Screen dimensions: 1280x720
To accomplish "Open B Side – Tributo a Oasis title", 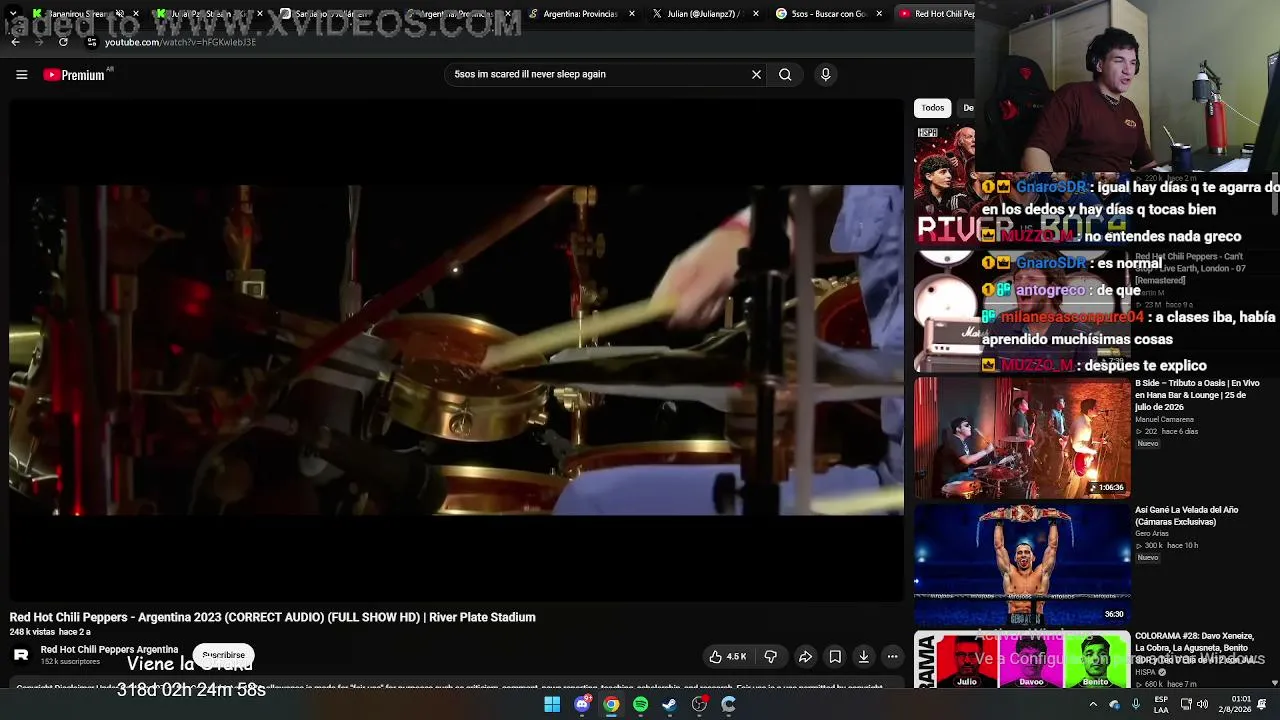I will pyautogui.click(x=1197, y=395).
